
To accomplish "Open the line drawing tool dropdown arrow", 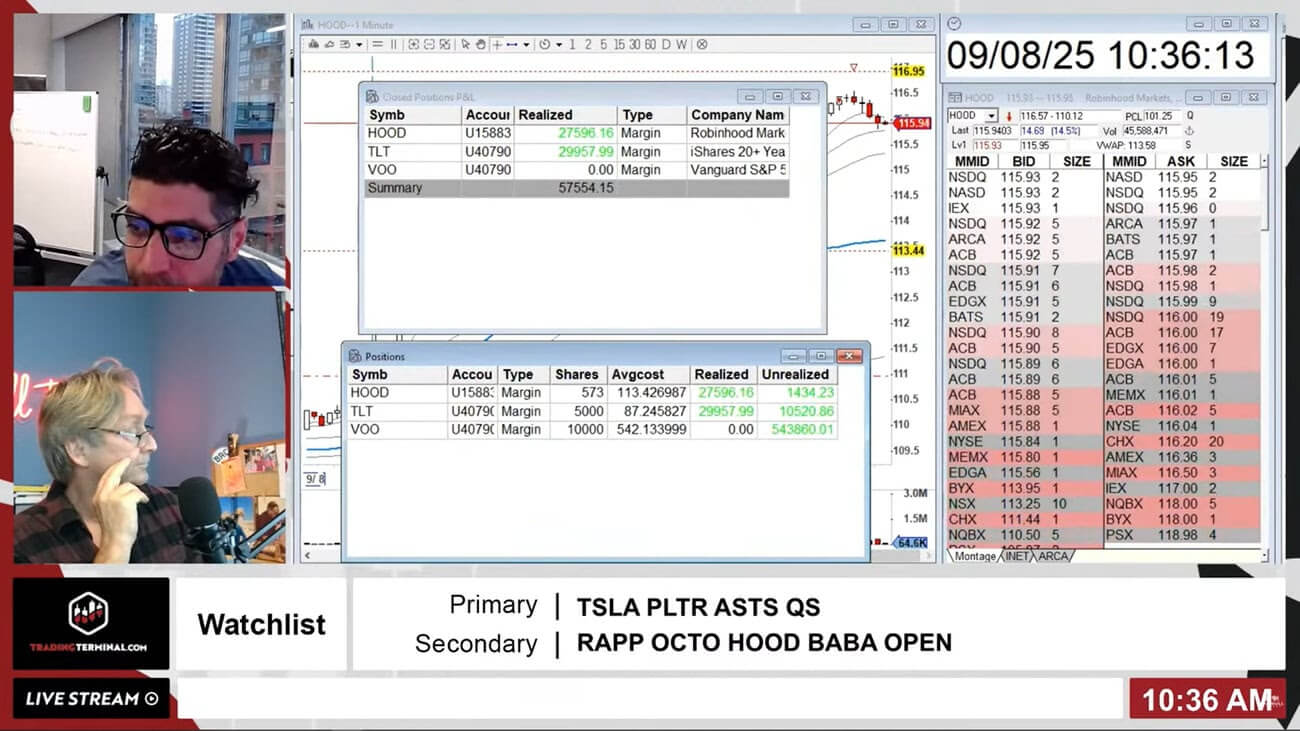I will click(x=527, y=44).
